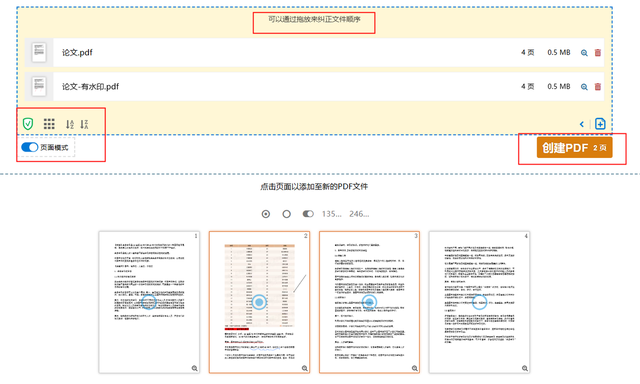The image size is (640, 384).
Task: Toggle the 页面模式 switch
Action: tap(29, 147)
